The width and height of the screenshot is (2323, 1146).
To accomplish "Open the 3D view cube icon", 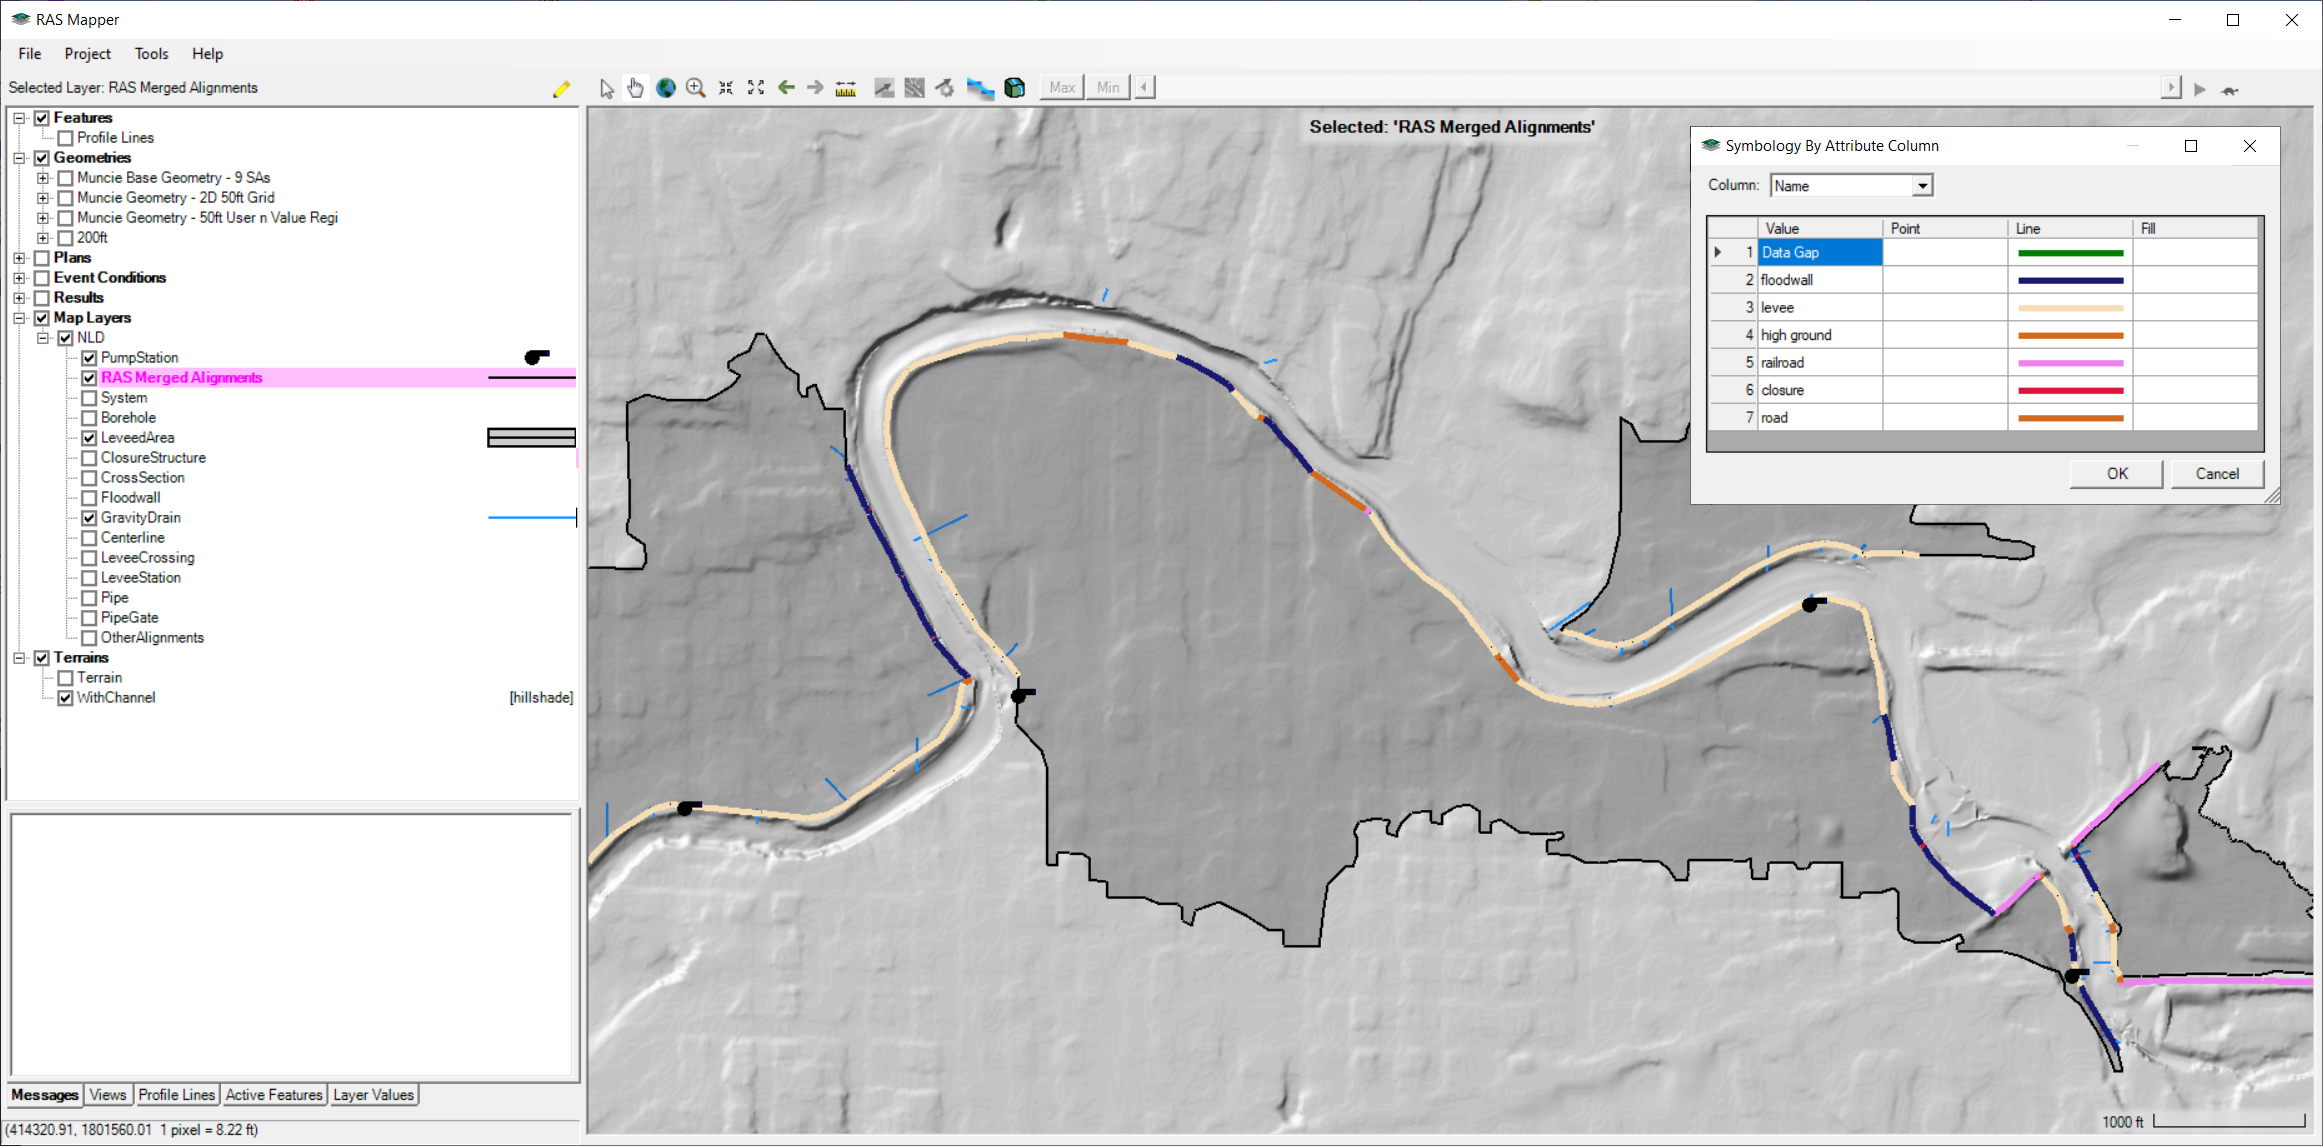I will pos(1014,89).
